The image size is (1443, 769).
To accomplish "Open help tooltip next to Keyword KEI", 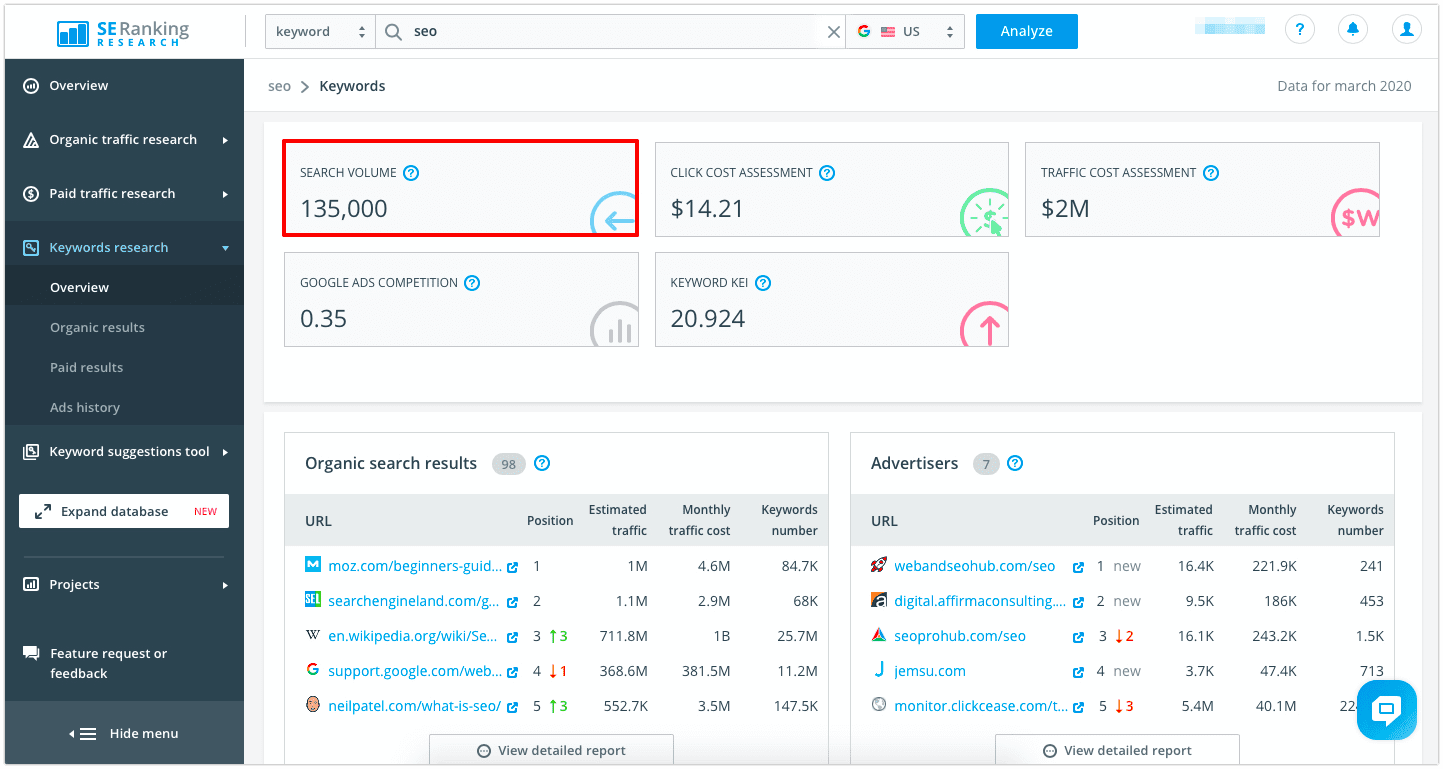I will click(763, 283).
